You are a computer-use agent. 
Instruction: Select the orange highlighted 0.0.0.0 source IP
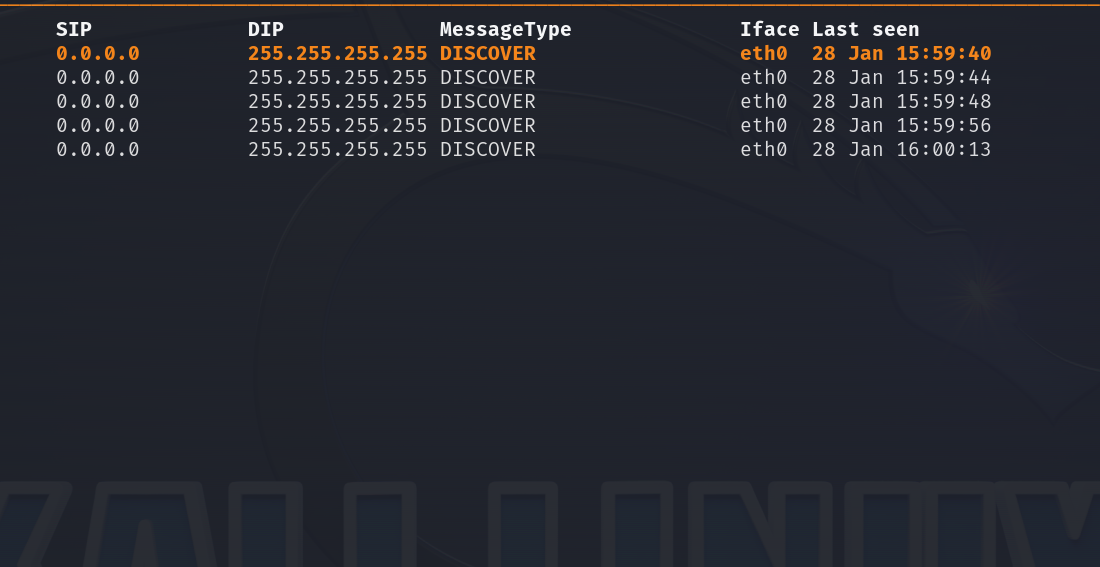click(x=97, y=54)
